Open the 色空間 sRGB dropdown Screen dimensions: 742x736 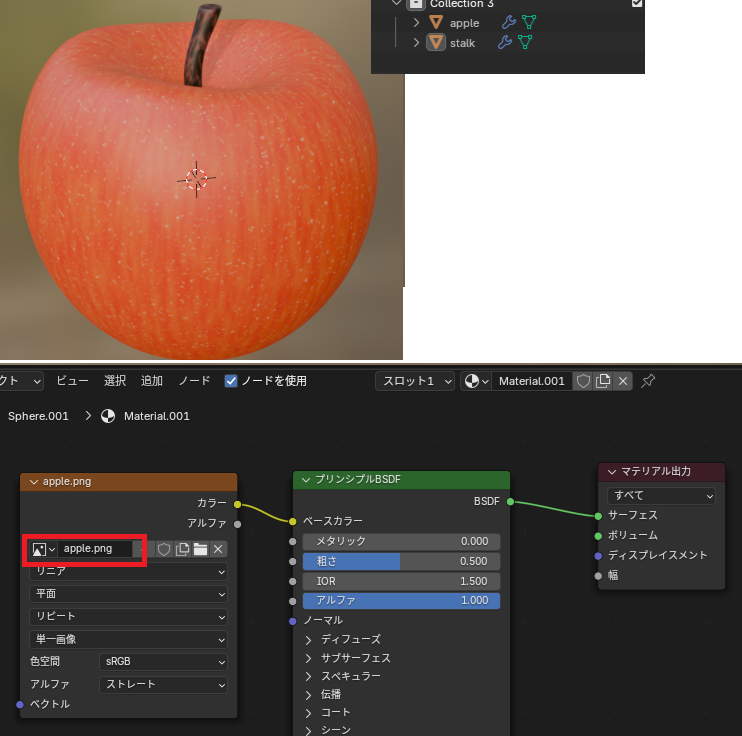pos(163,662)
